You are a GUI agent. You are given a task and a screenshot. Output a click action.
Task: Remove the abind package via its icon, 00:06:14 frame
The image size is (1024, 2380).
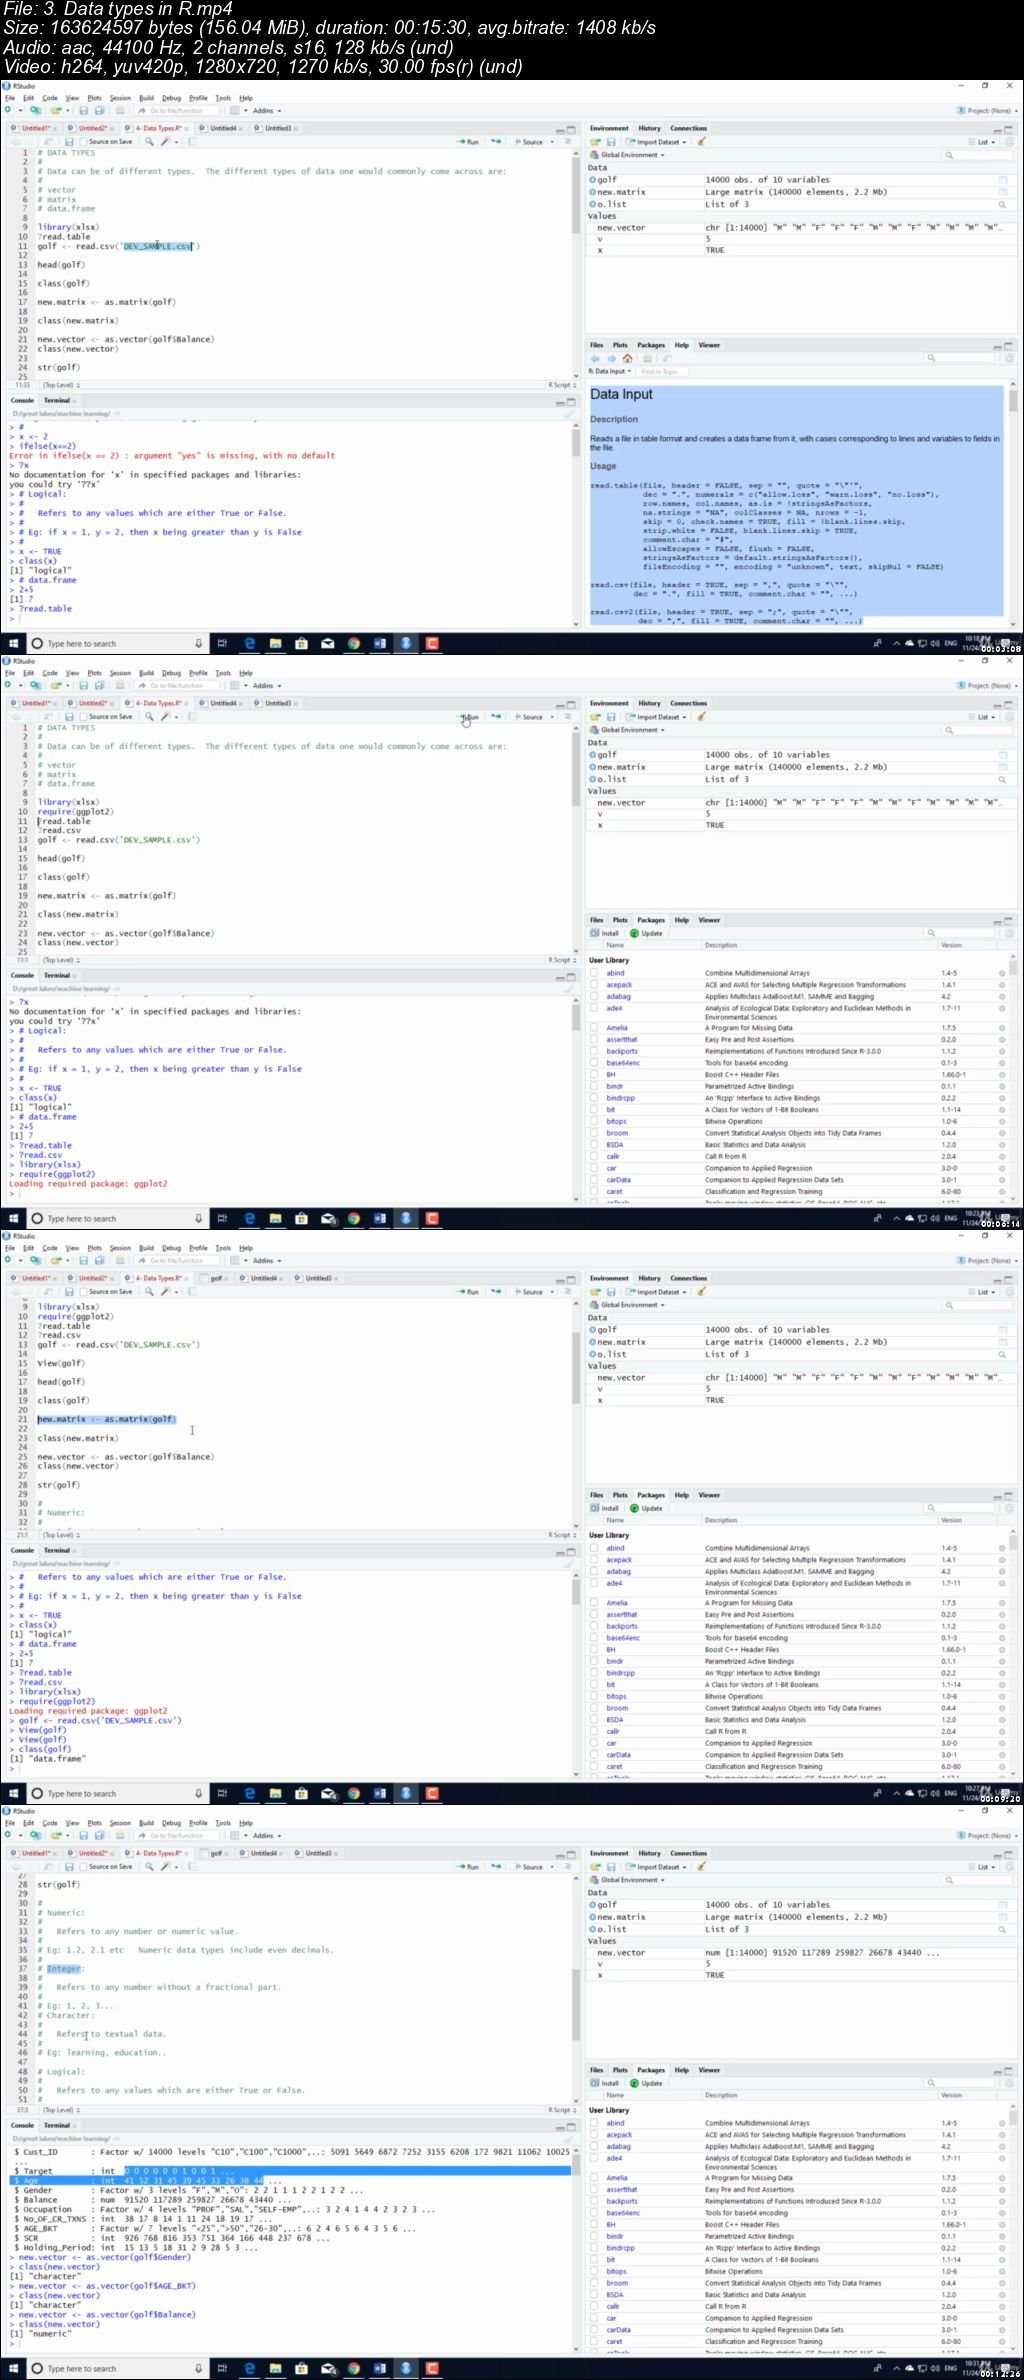tap(1002, 973)
